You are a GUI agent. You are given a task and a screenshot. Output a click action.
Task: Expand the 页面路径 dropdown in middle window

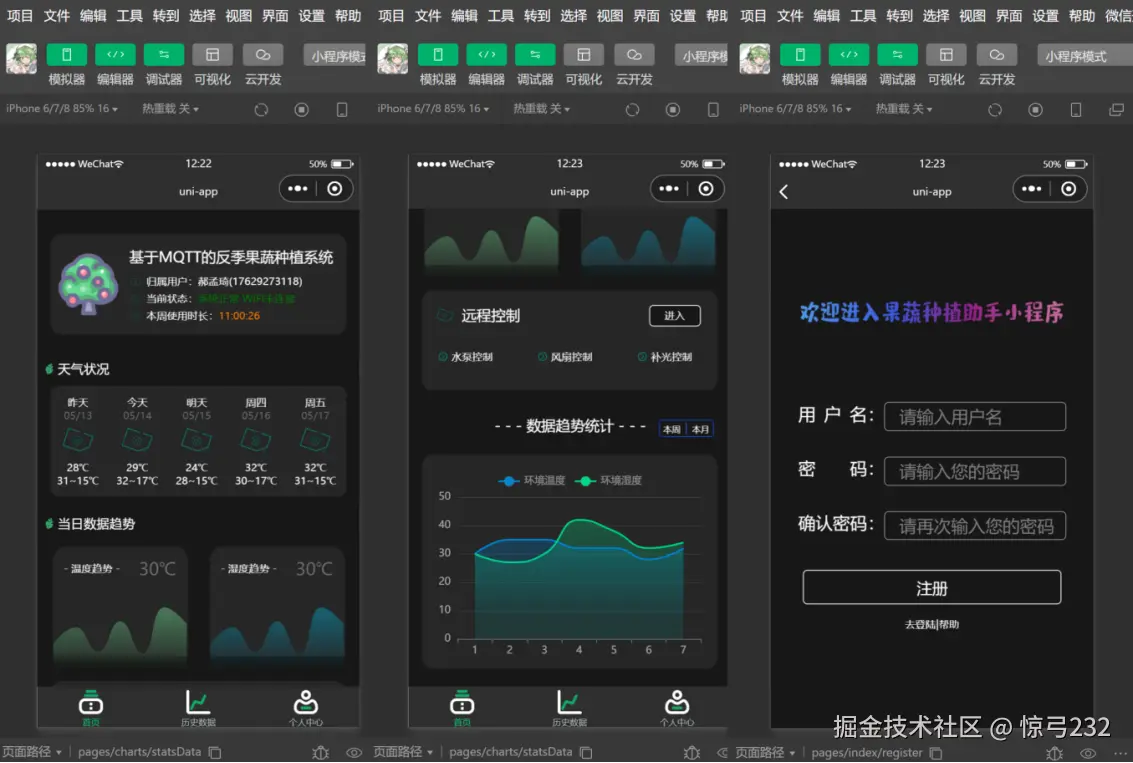(403, 752)
